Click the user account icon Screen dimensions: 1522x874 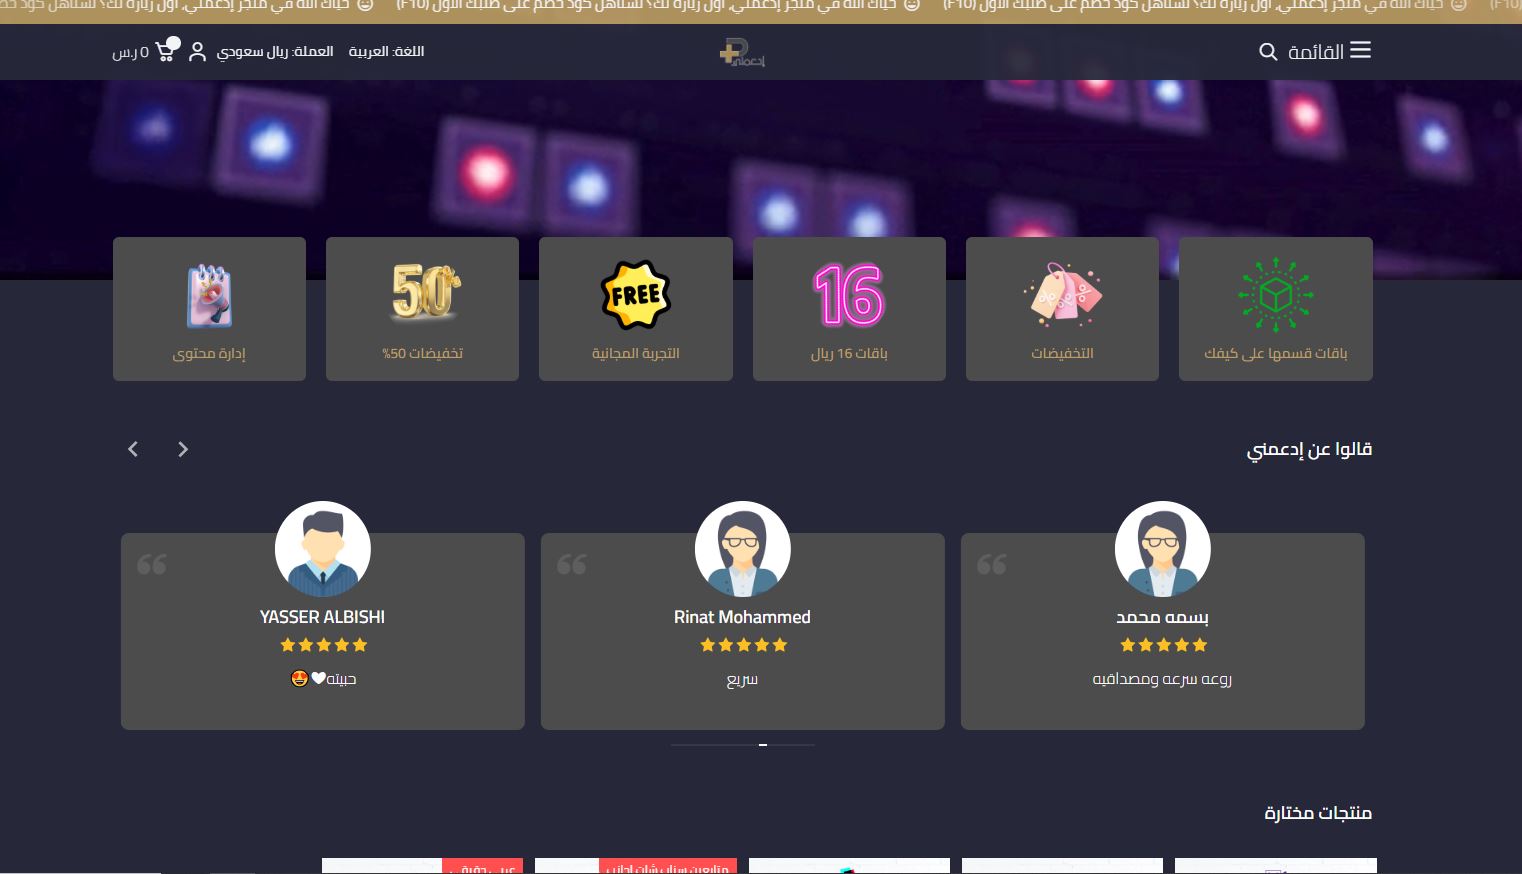(x=198, y=52)
